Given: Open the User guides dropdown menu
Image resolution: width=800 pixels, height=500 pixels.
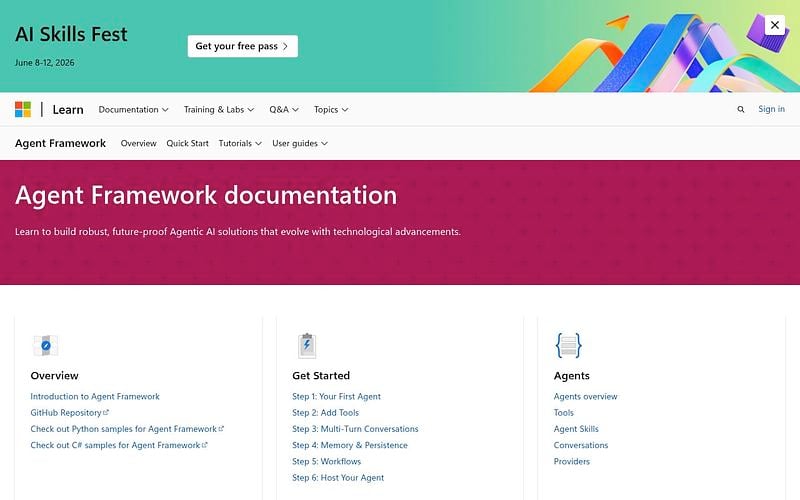Looking at the screenshot, I should pos(299,143).
